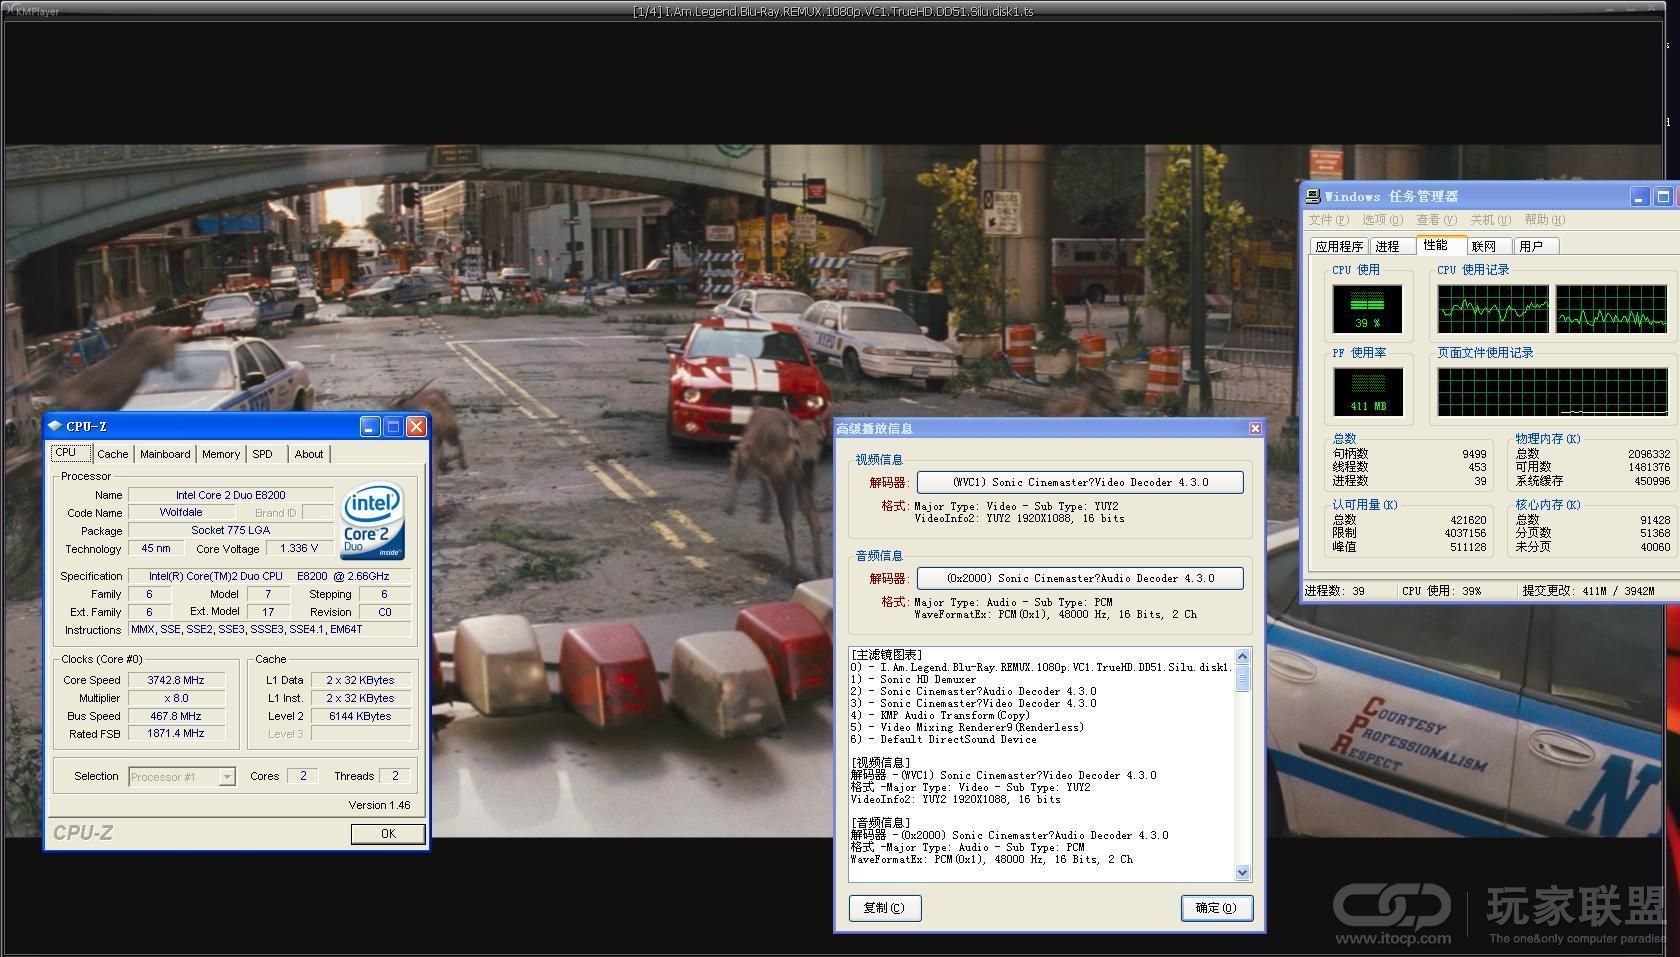This screenshot has height=957, width=1680.
Task: Switch to the Cache tab in CPU-Z
Action: tap(112, 454)
